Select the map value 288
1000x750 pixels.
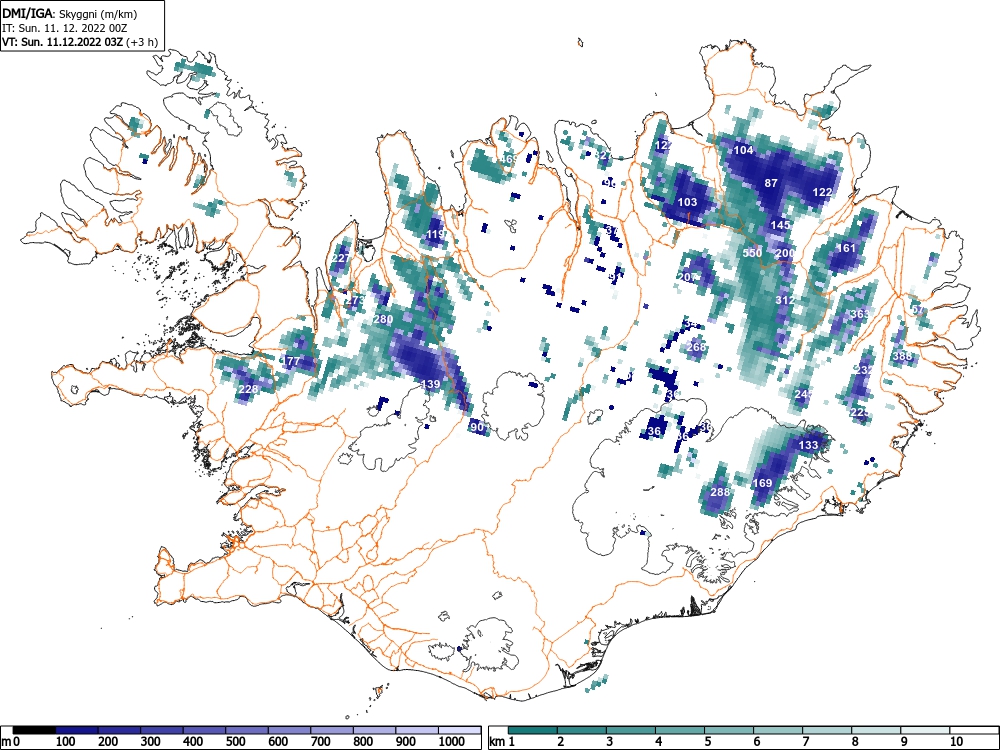(x=720, y=492)
